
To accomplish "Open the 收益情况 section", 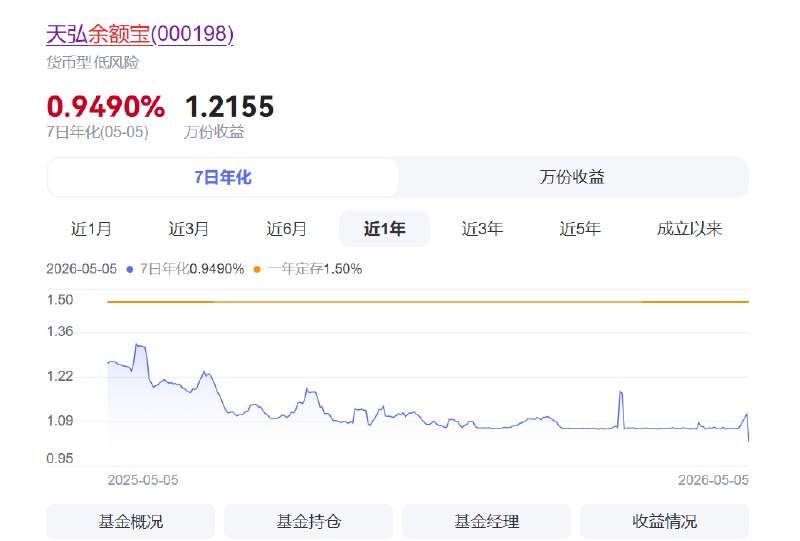I will coord(664,522).
